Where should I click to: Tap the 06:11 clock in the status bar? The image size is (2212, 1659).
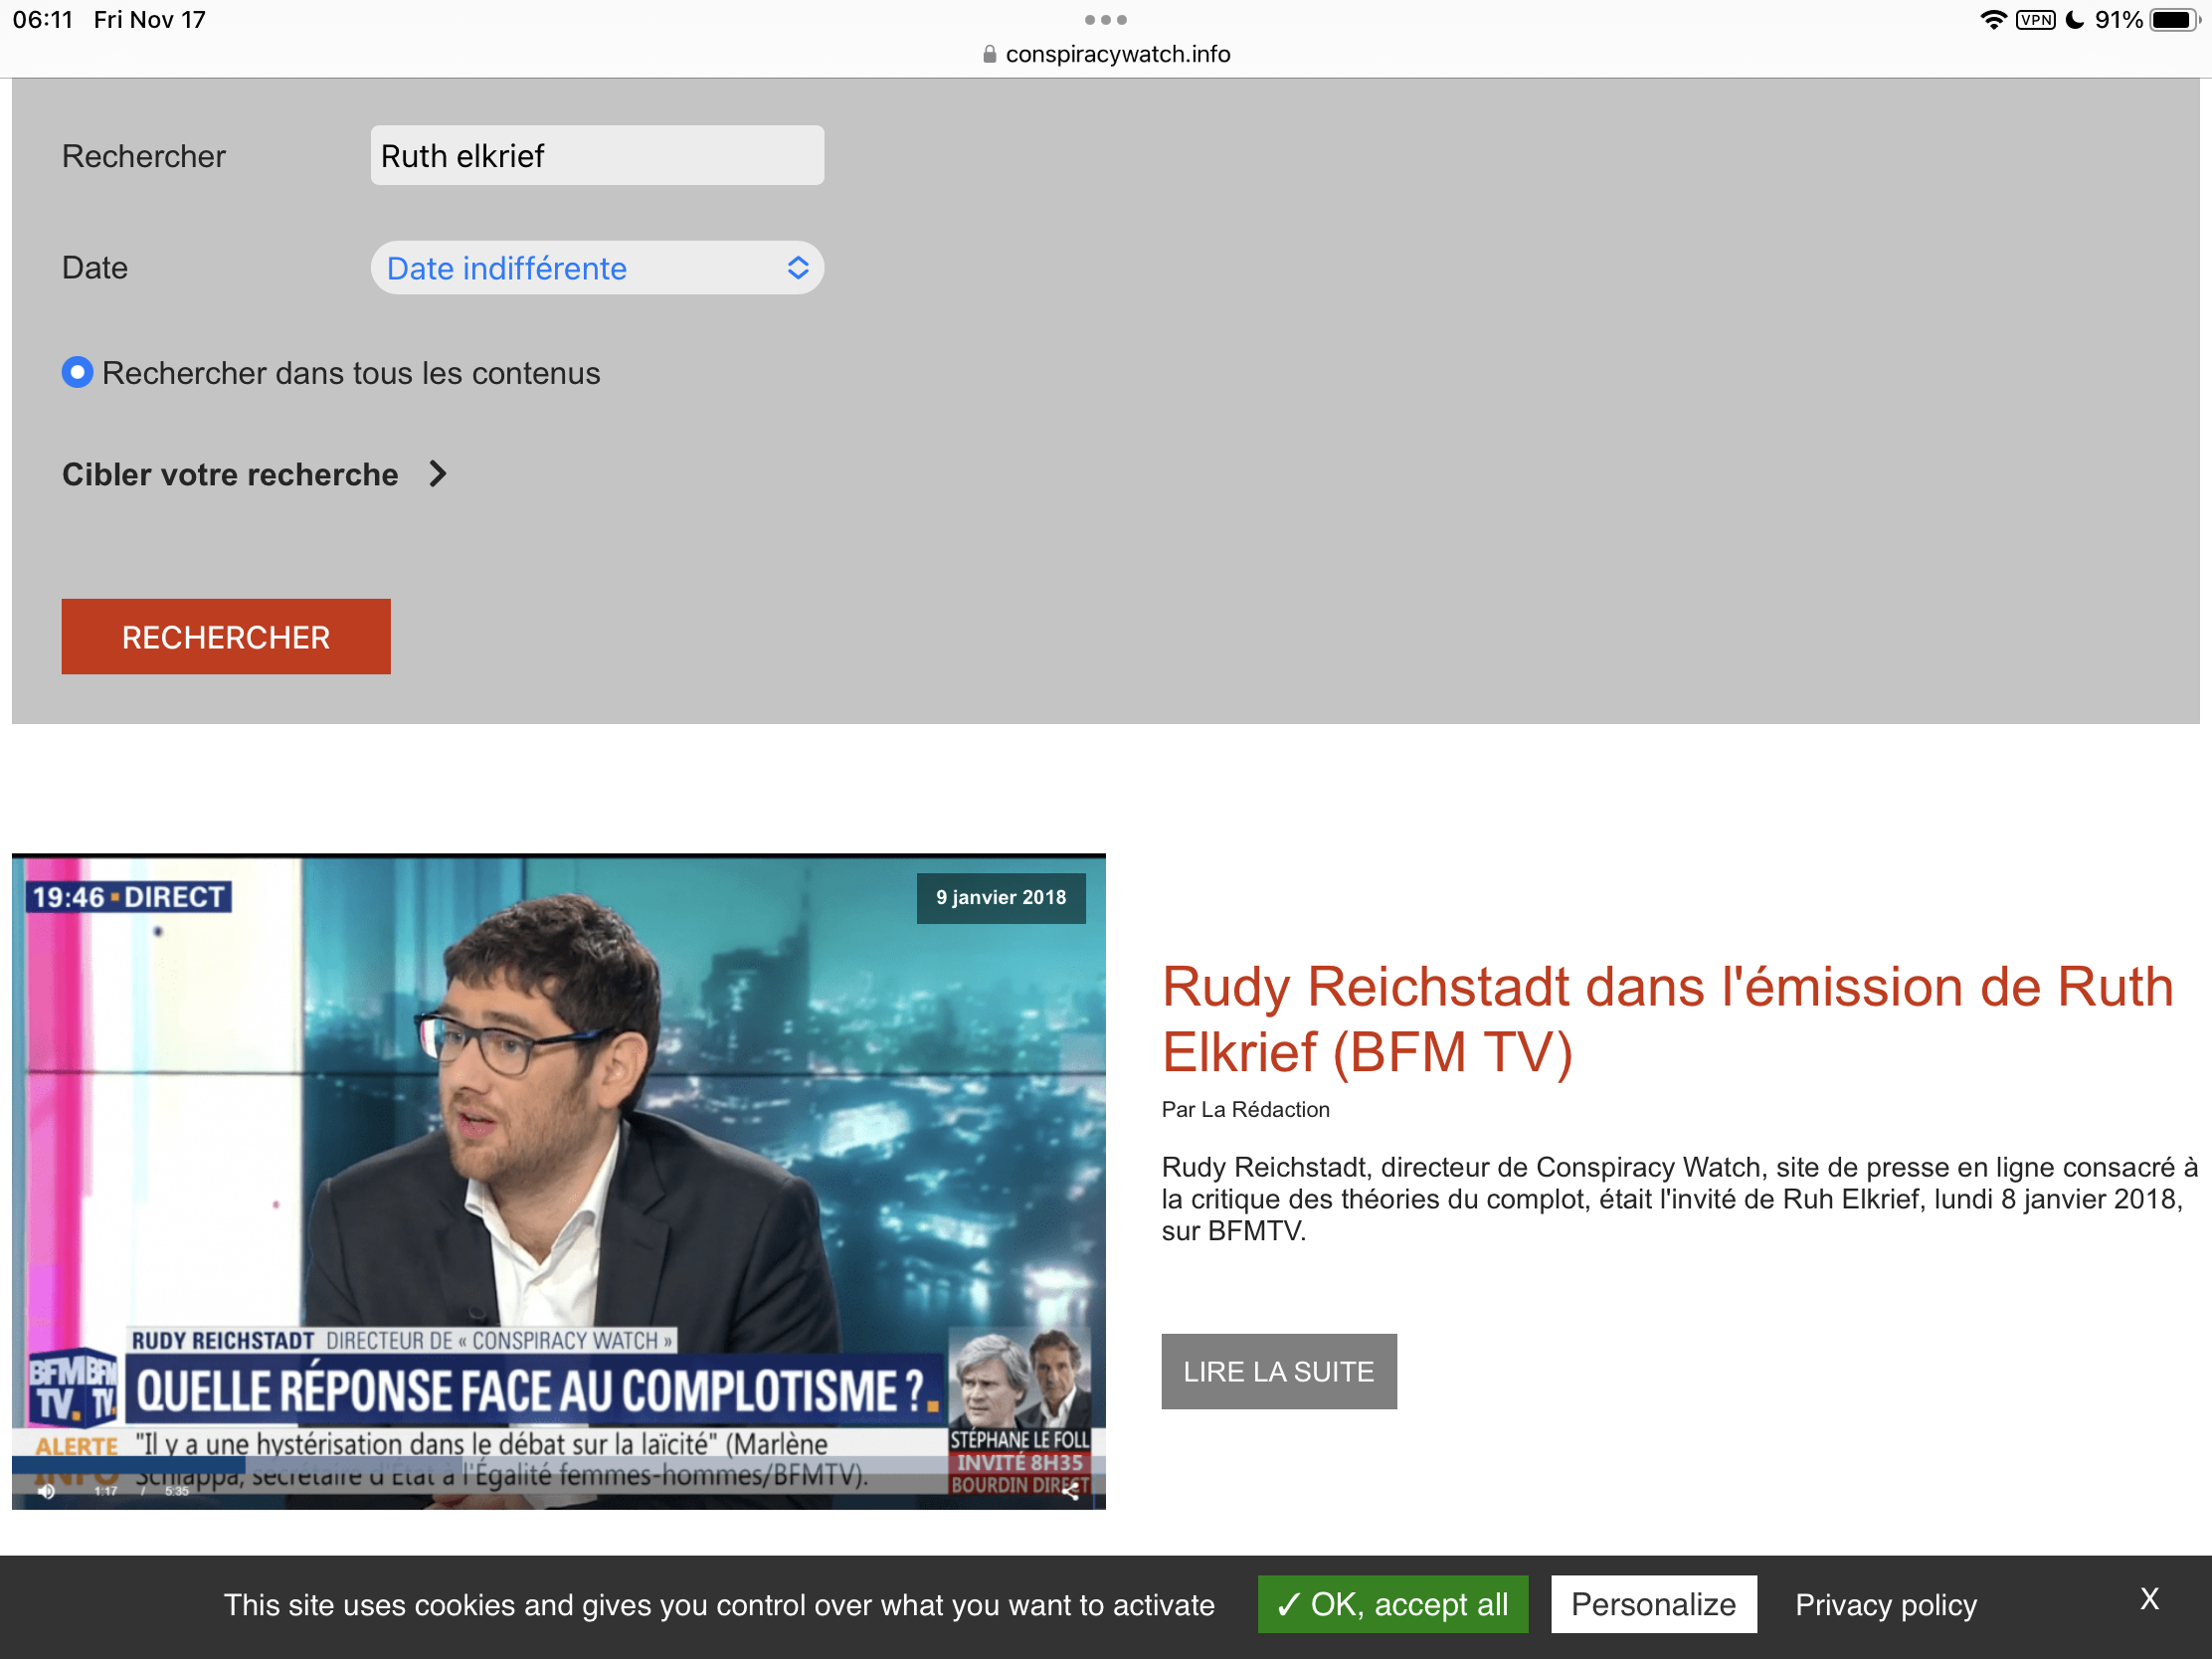coord(43,20)
